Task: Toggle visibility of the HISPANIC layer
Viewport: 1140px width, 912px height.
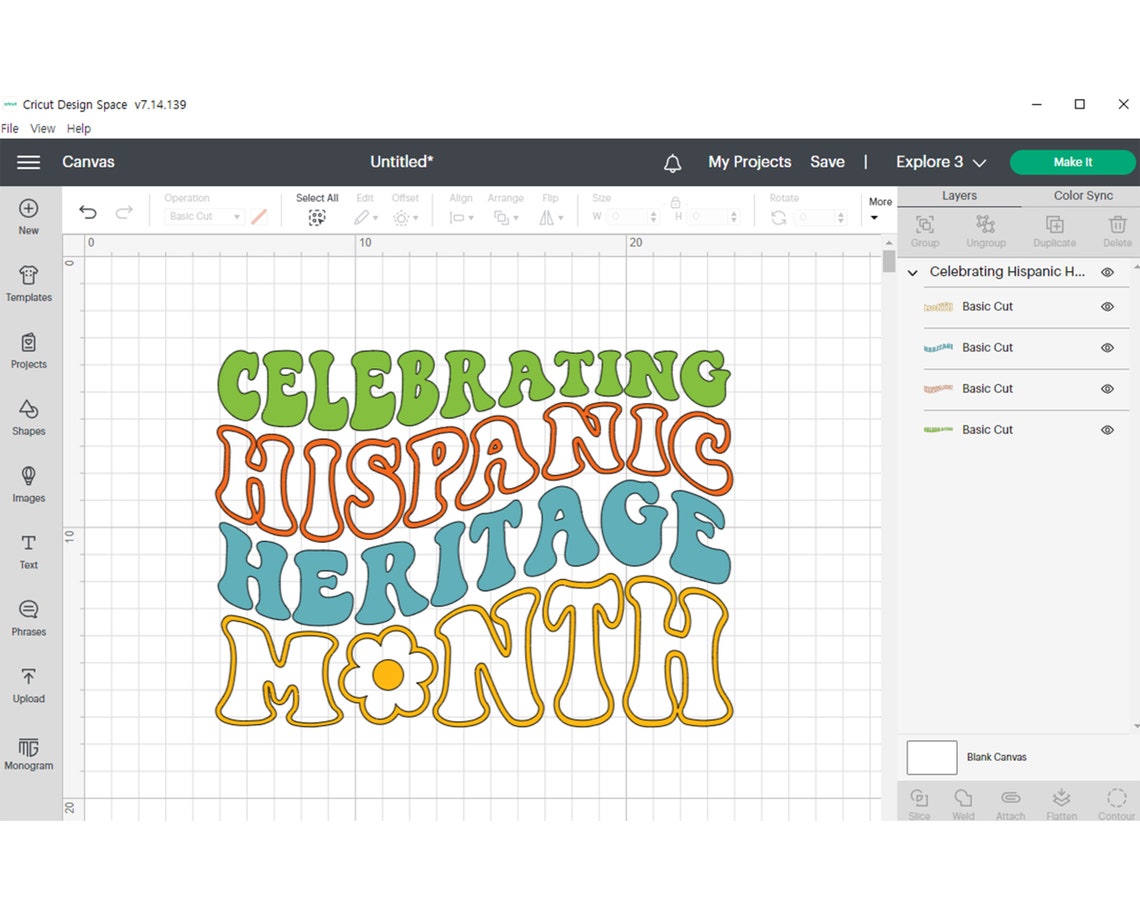Action: point(1107,389)
